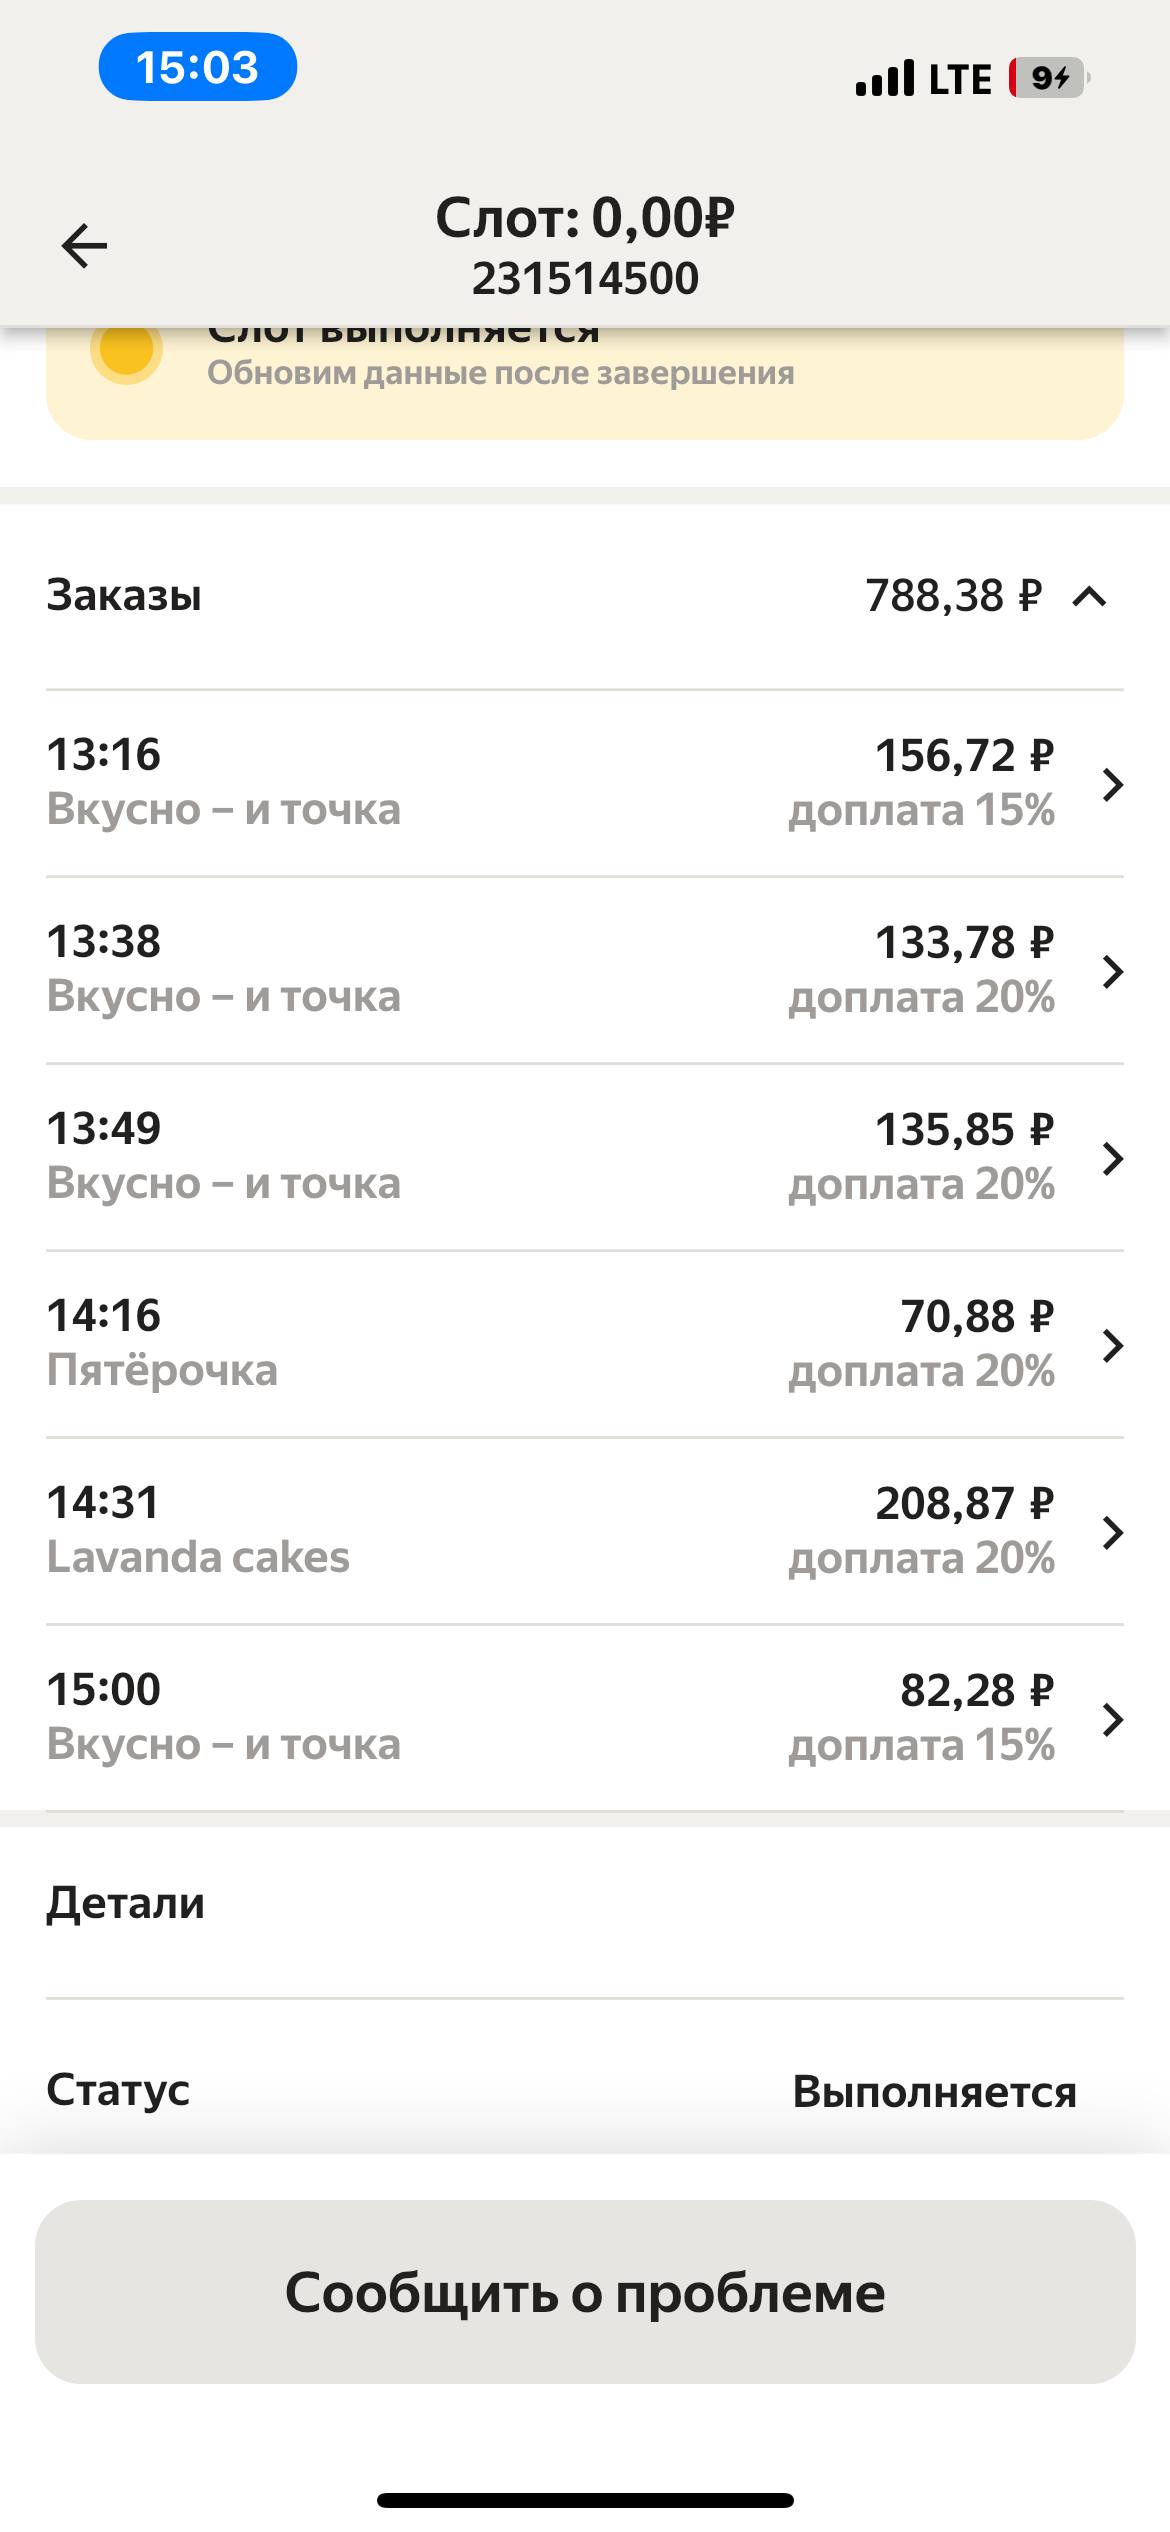Tap the chevron beside 133,78 ₽ order
This screenshot has width=1170, height=2532.
pos(1112,971)
